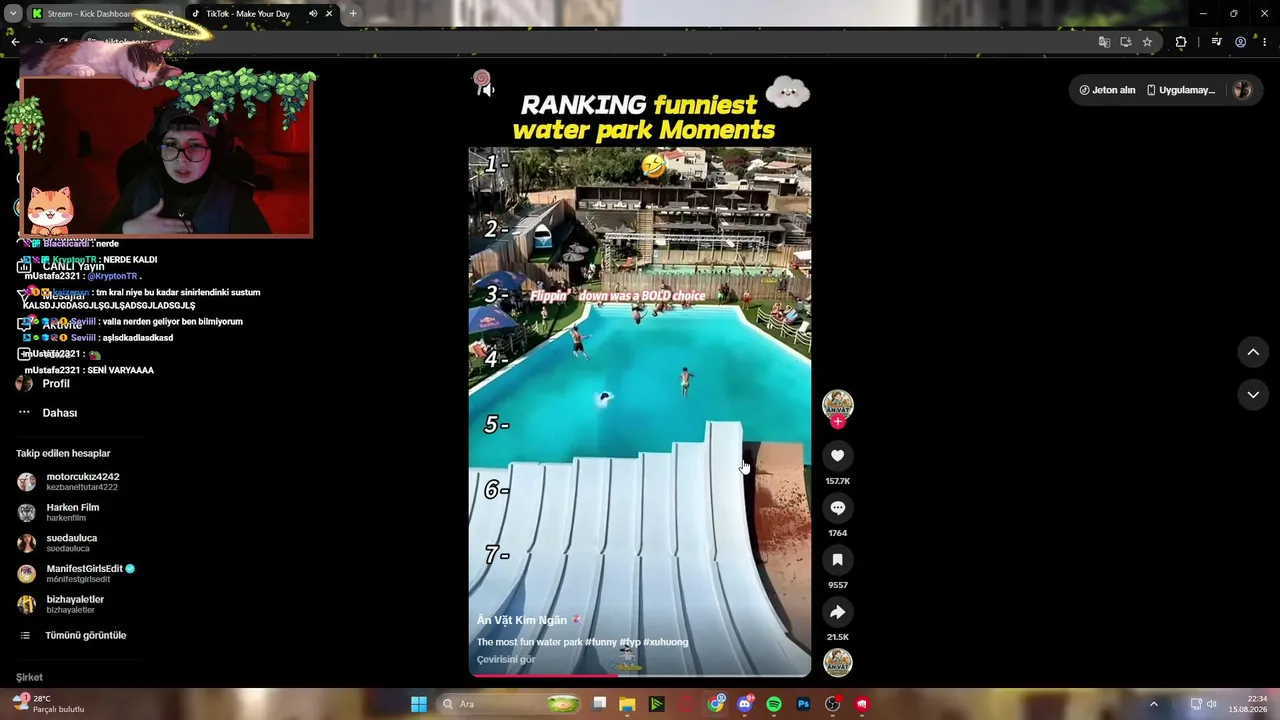Image resolution: width=1280 pixels, height=720 pixels.
Task: Open the Chrome profile icon
Action: click(1240, 42)
